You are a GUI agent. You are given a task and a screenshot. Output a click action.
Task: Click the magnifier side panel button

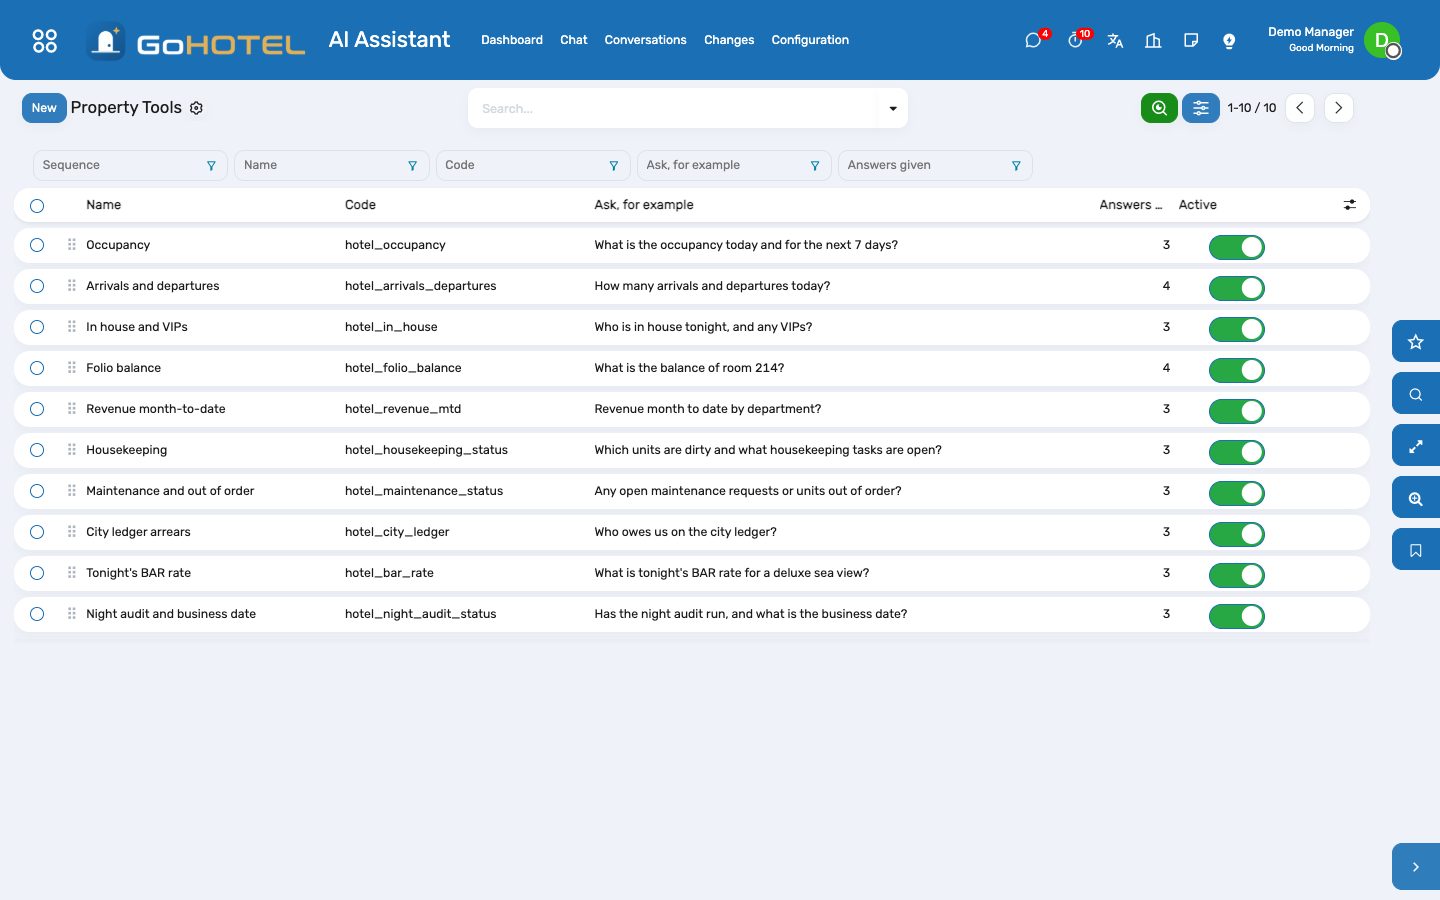tap(1416, 394)
